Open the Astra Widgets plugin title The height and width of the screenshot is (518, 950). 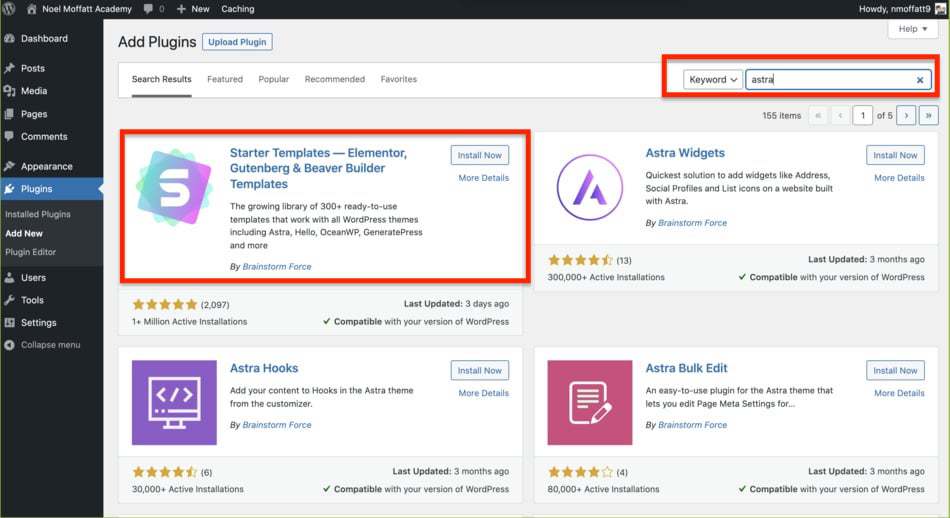685,153
